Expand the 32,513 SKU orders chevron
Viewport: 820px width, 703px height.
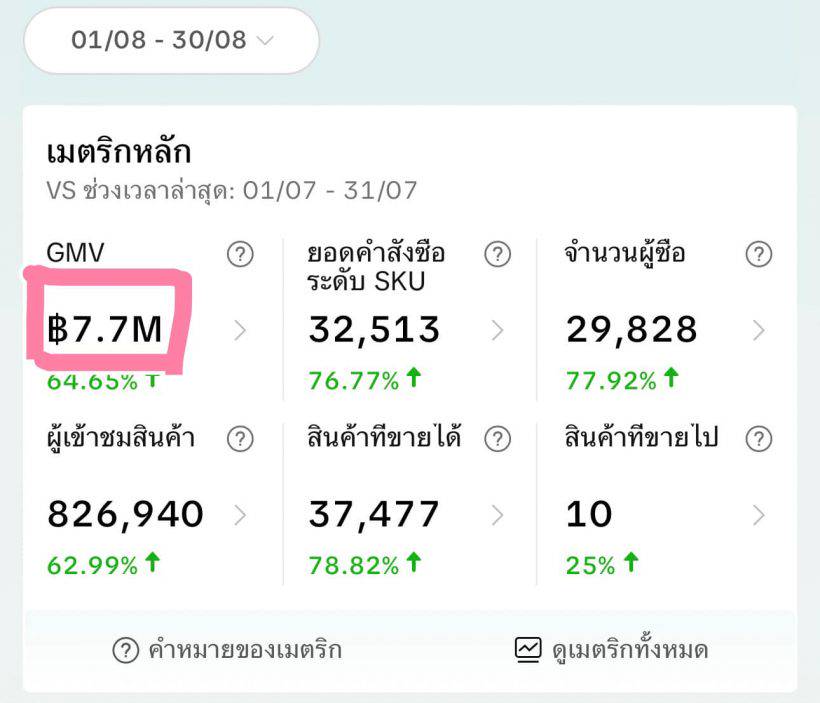[497, 330]
